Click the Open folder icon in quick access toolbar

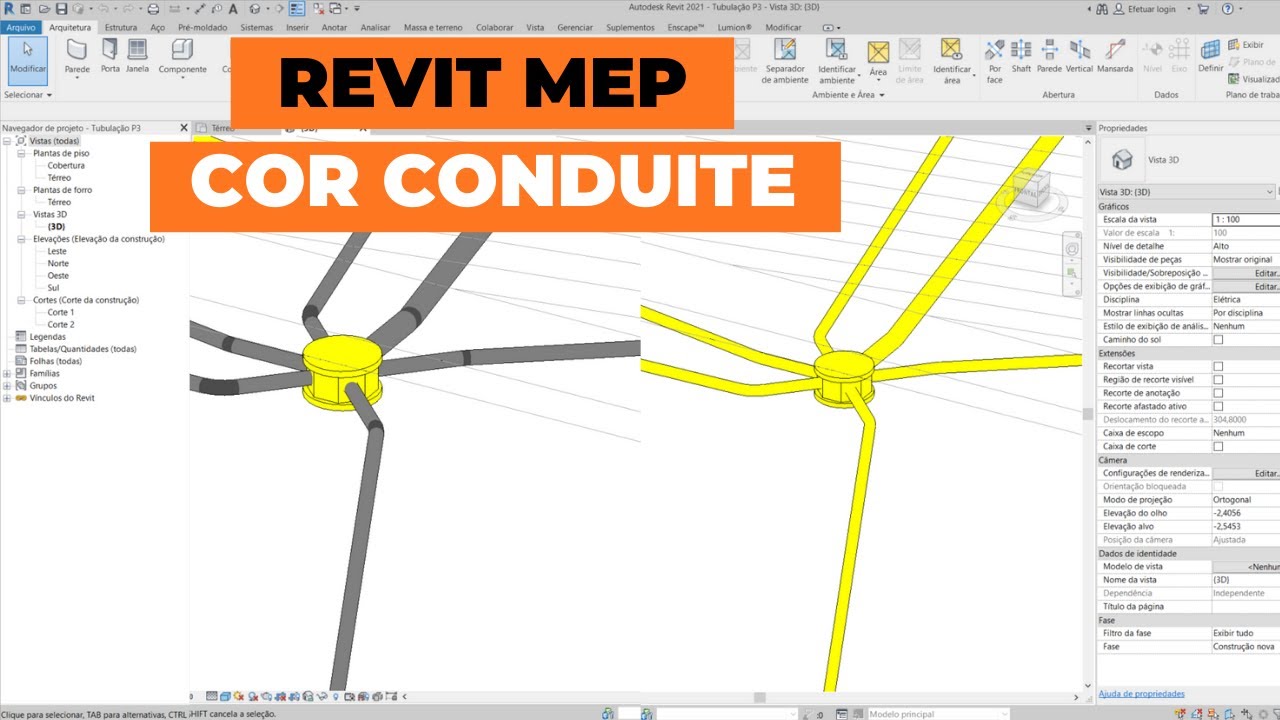point(45,8)
